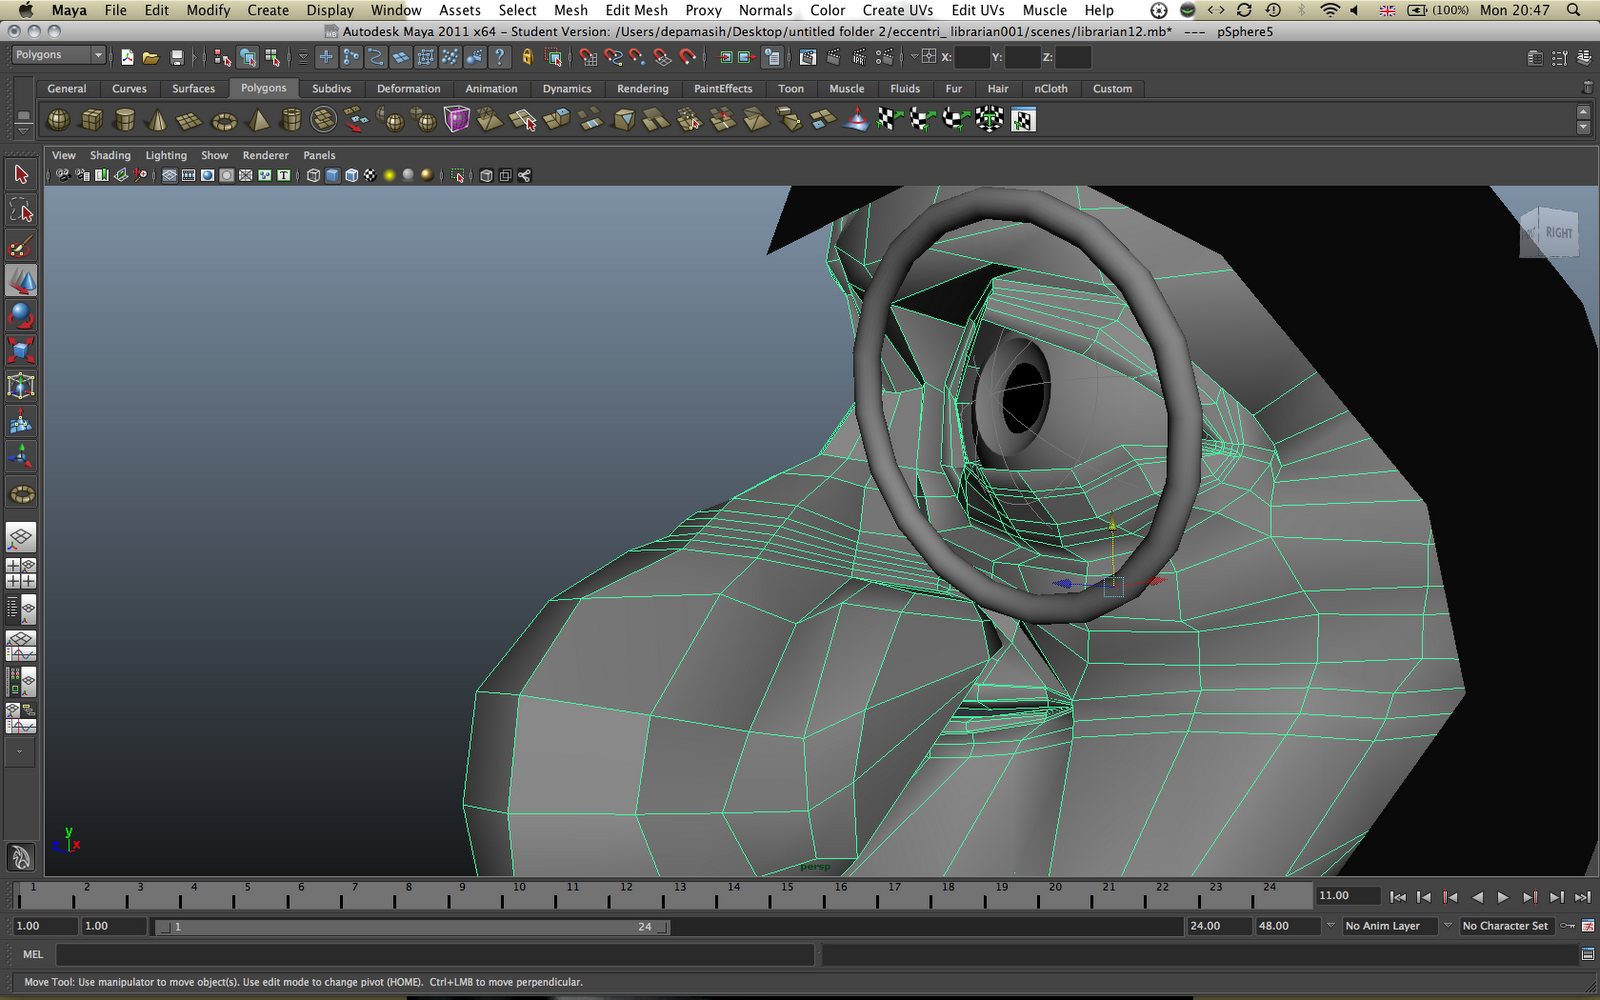Open the Edit Mesh menu

pyautogui.click(x=636, y=10)
